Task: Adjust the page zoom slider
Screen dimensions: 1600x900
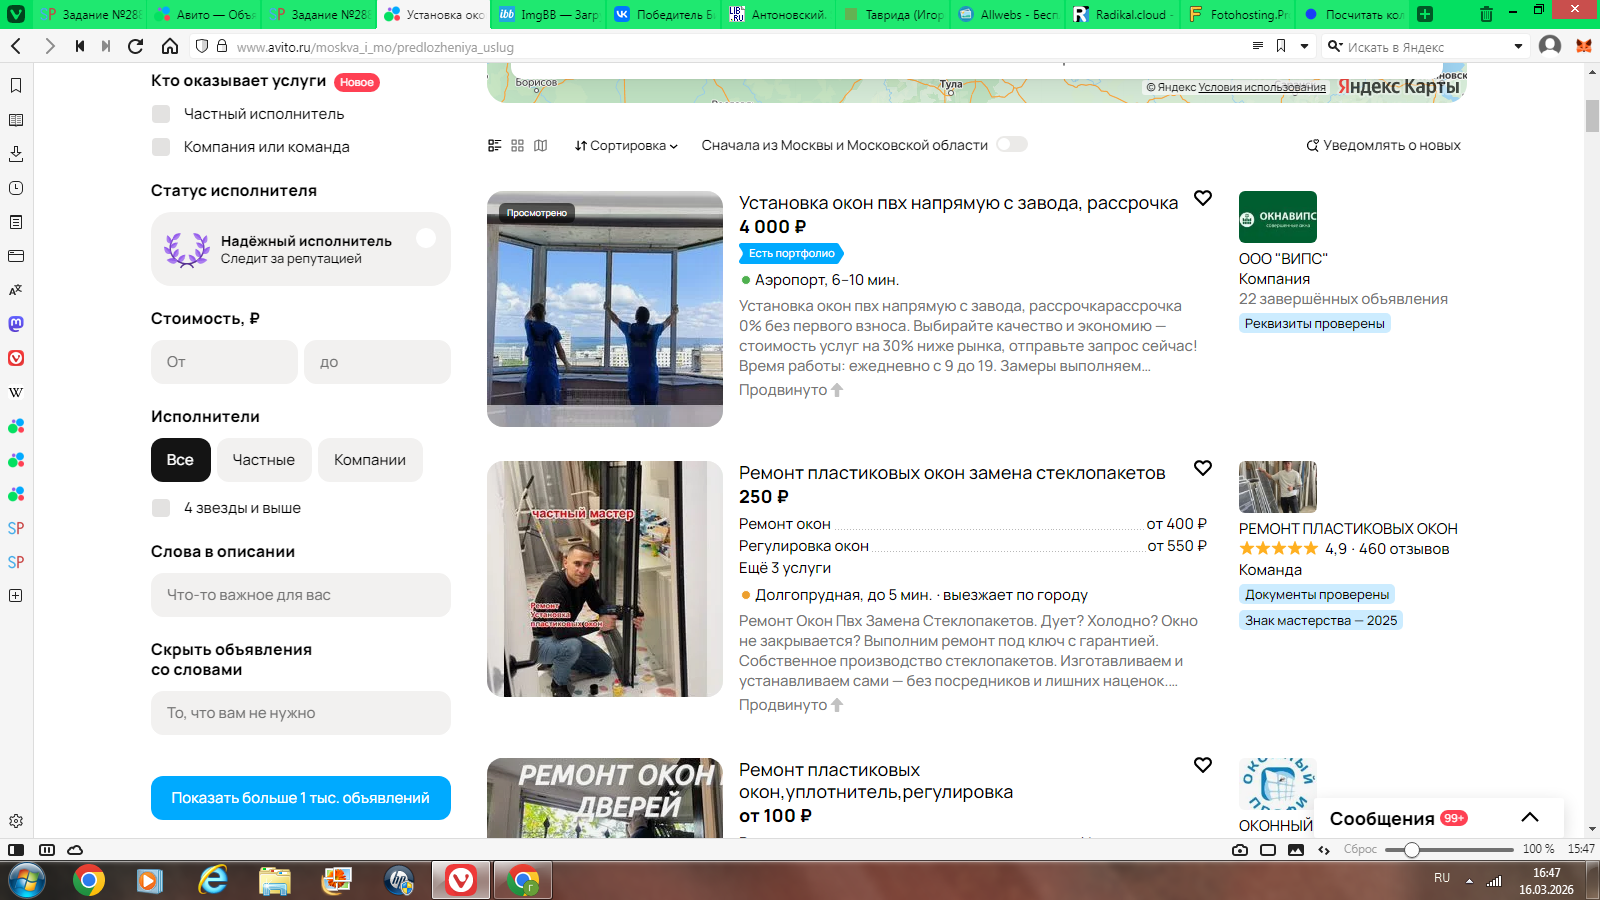Action: [x=1411, y=850]
